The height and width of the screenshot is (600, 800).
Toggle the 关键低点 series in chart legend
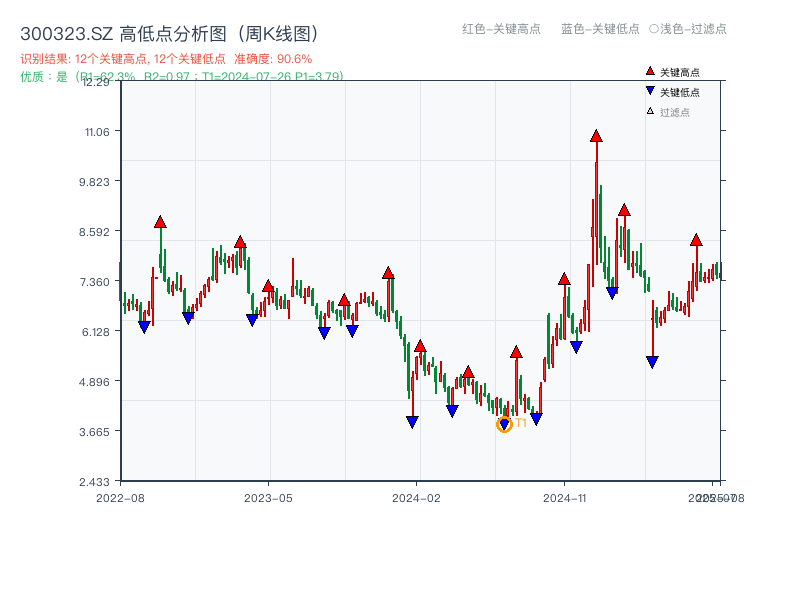[672, 92]
